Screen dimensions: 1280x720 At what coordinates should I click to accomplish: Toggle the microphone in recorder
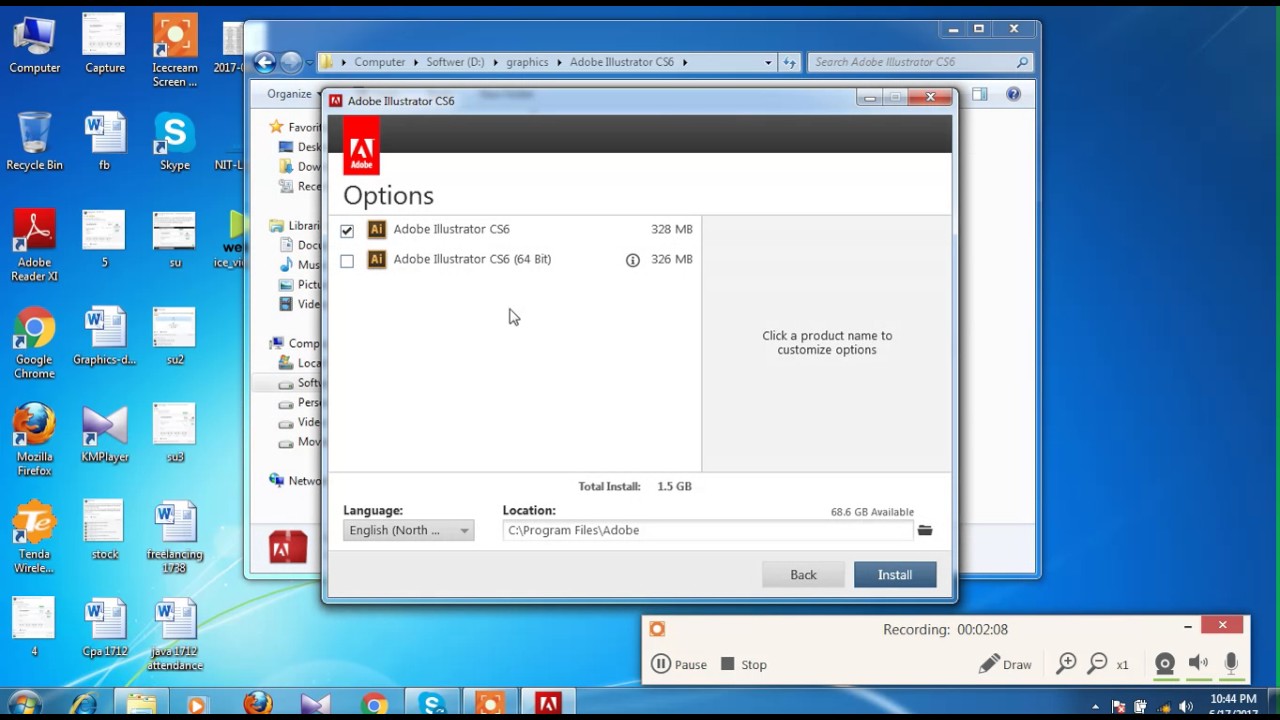pyautogui.click(x=1231, y=664)
